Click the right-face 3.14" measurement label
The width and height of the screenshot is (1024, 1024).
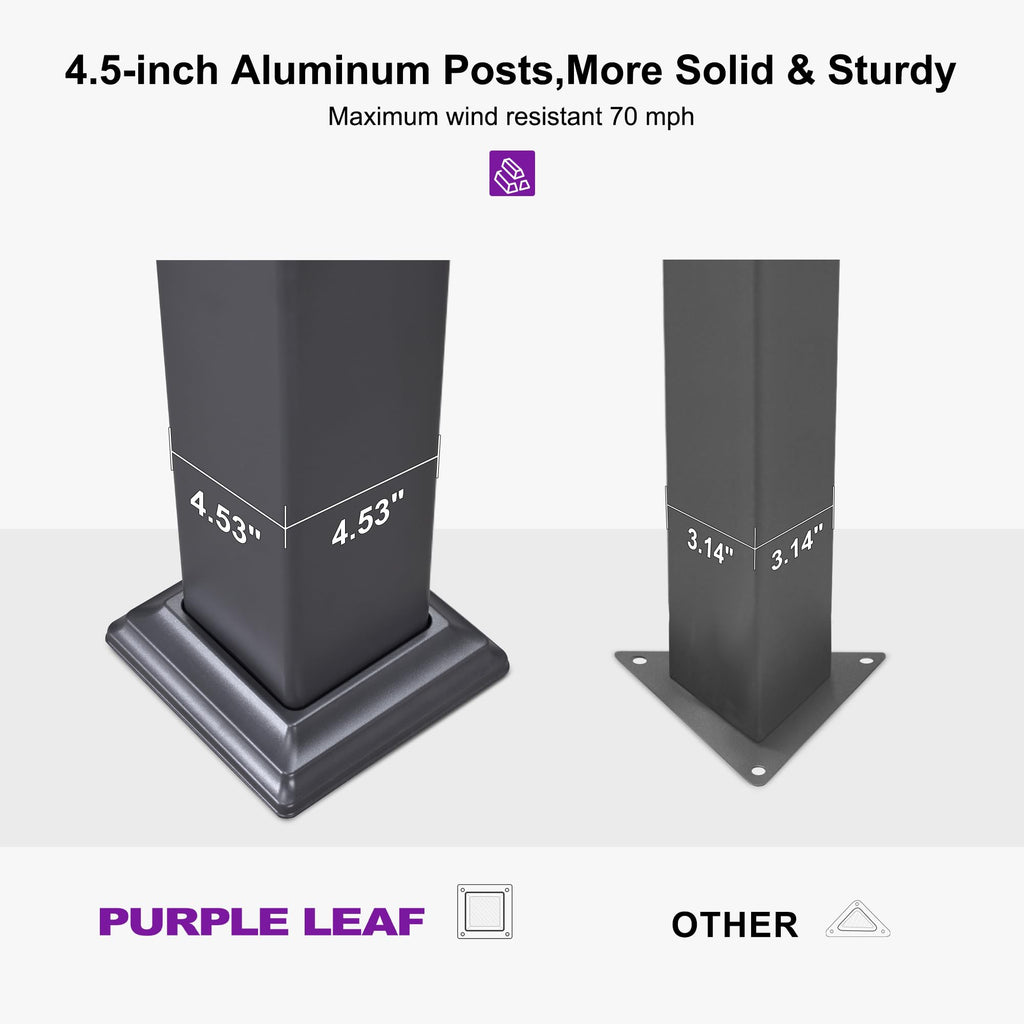(797, 547)
